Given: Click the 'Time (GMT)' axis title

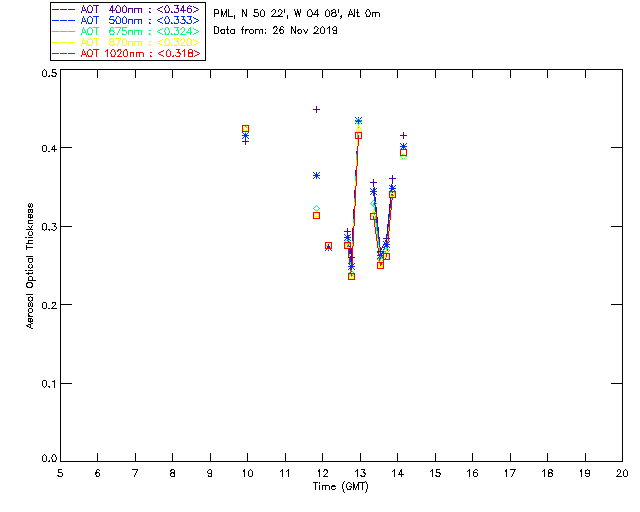Looking at the screenshot, I should point(341,487).
